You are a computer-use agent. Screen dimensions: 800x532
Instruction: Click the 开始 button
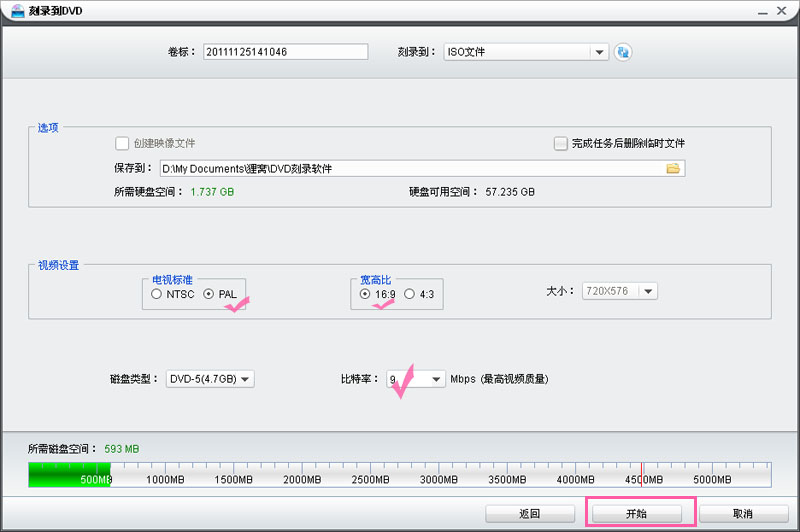tap(636, 514)
